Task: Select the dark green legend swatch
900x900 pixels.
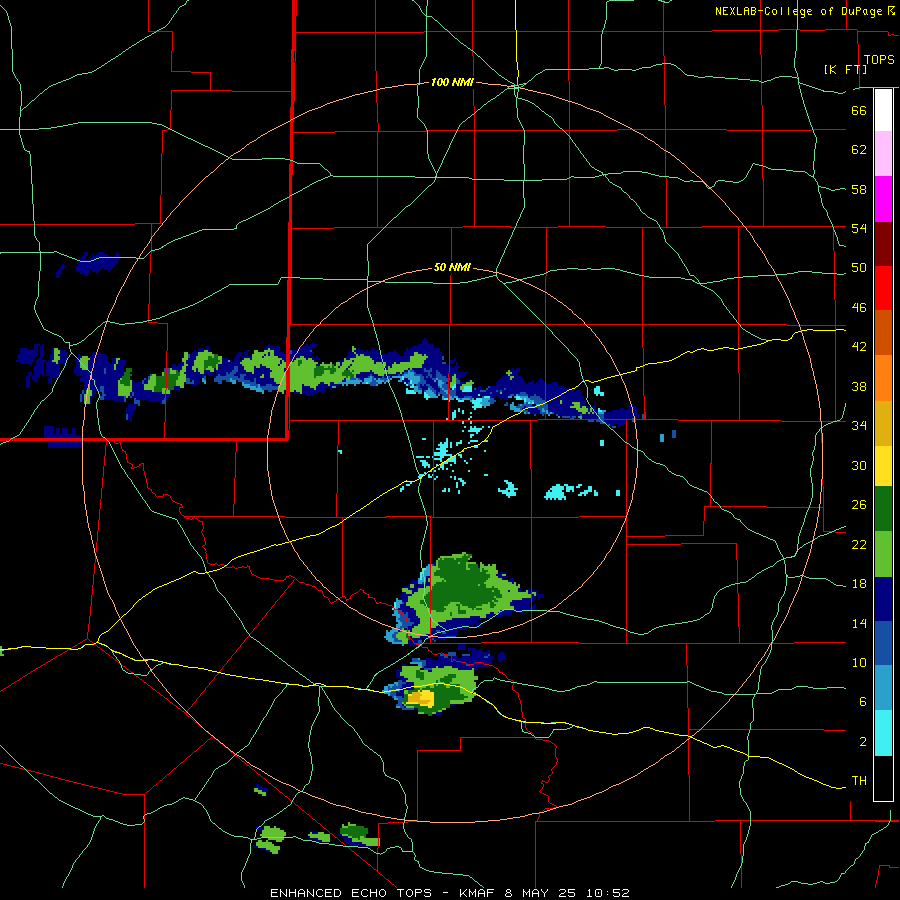Action: (883, 509)
